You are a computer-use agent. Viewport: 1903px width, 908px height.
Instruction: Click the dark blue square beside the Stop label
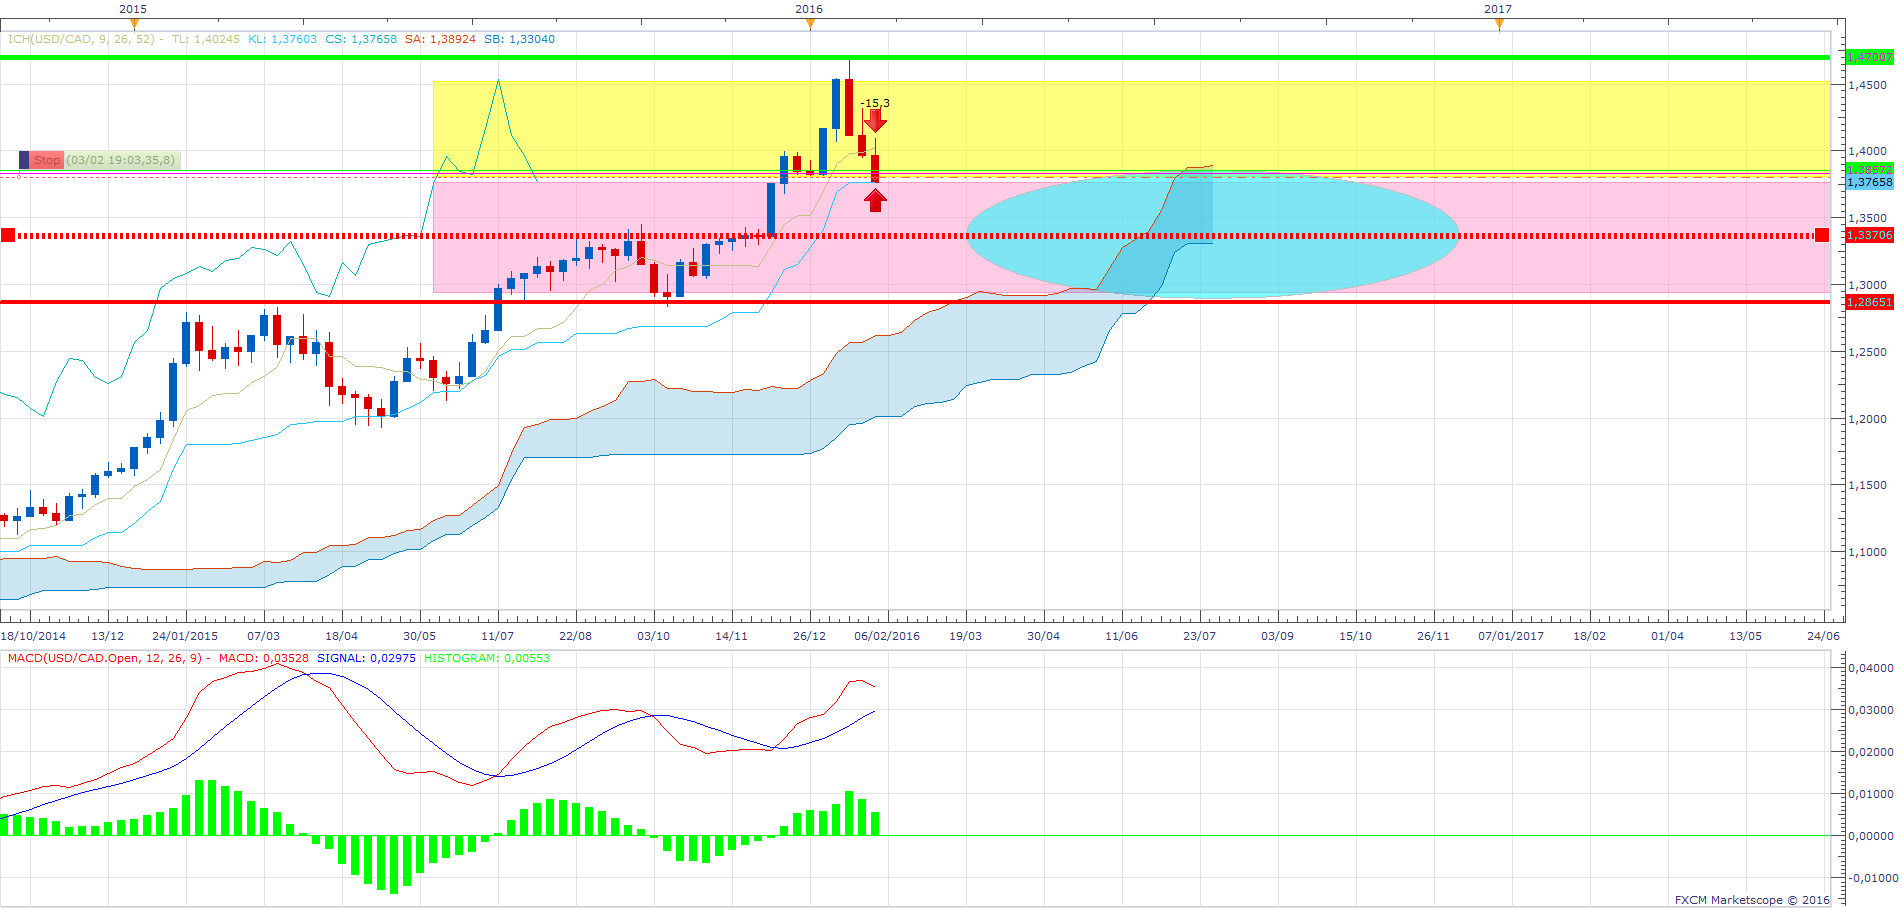pos(24,160)
